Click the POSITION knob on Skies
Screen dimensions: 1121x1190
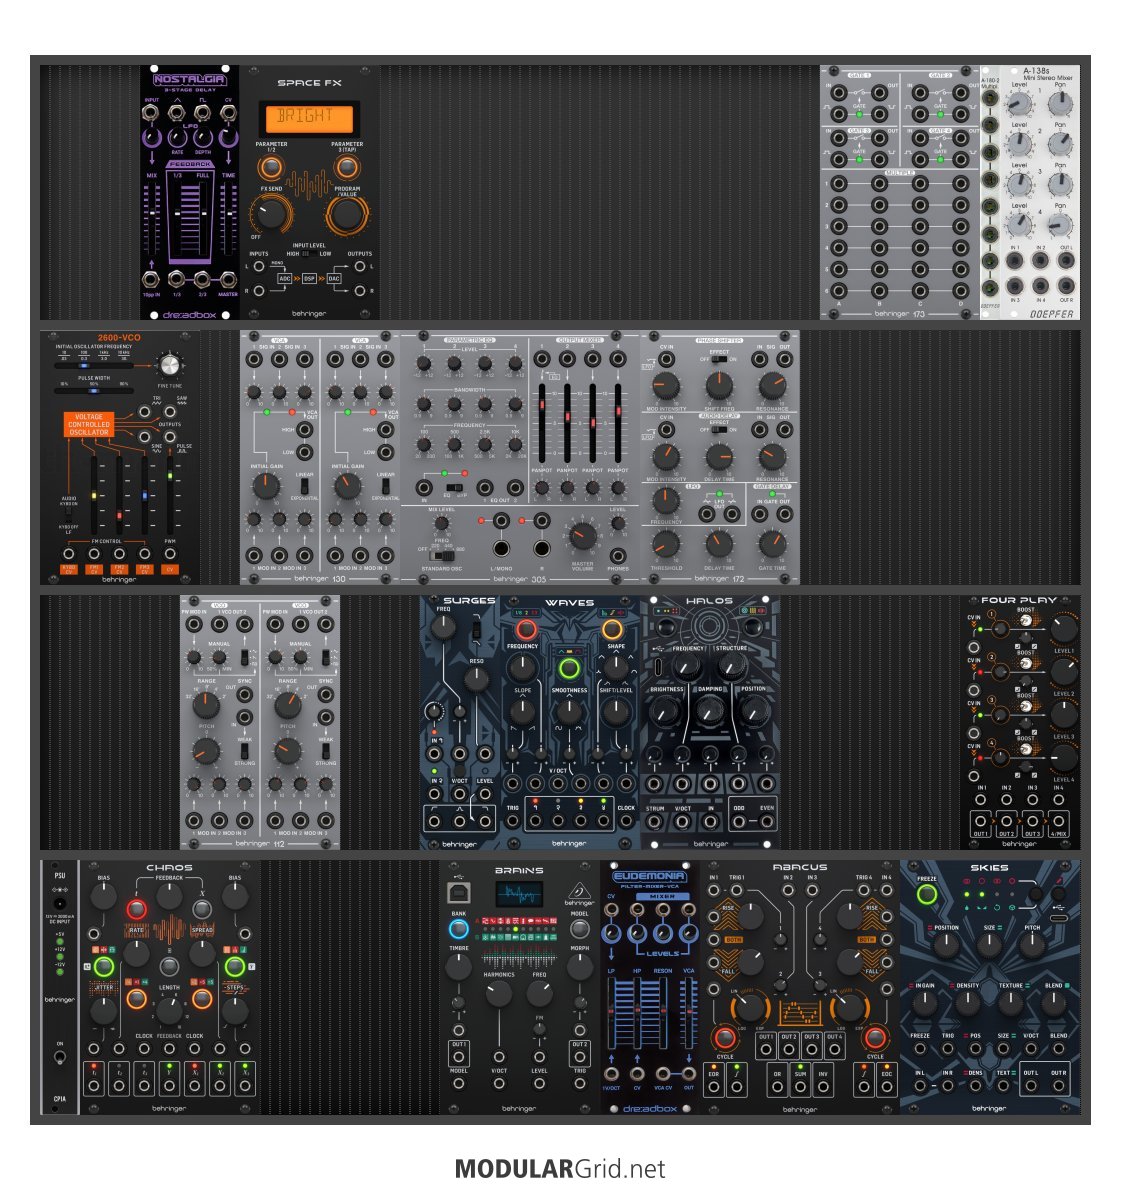point(946,946)
